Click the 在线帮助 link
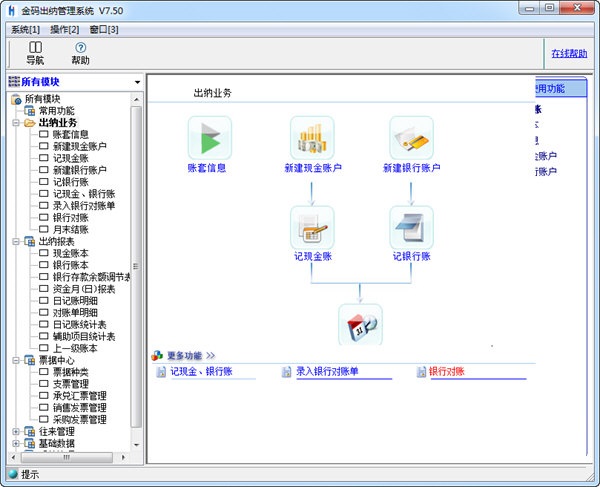Viewport: 600px width, 487px height. tap(569, 53)
